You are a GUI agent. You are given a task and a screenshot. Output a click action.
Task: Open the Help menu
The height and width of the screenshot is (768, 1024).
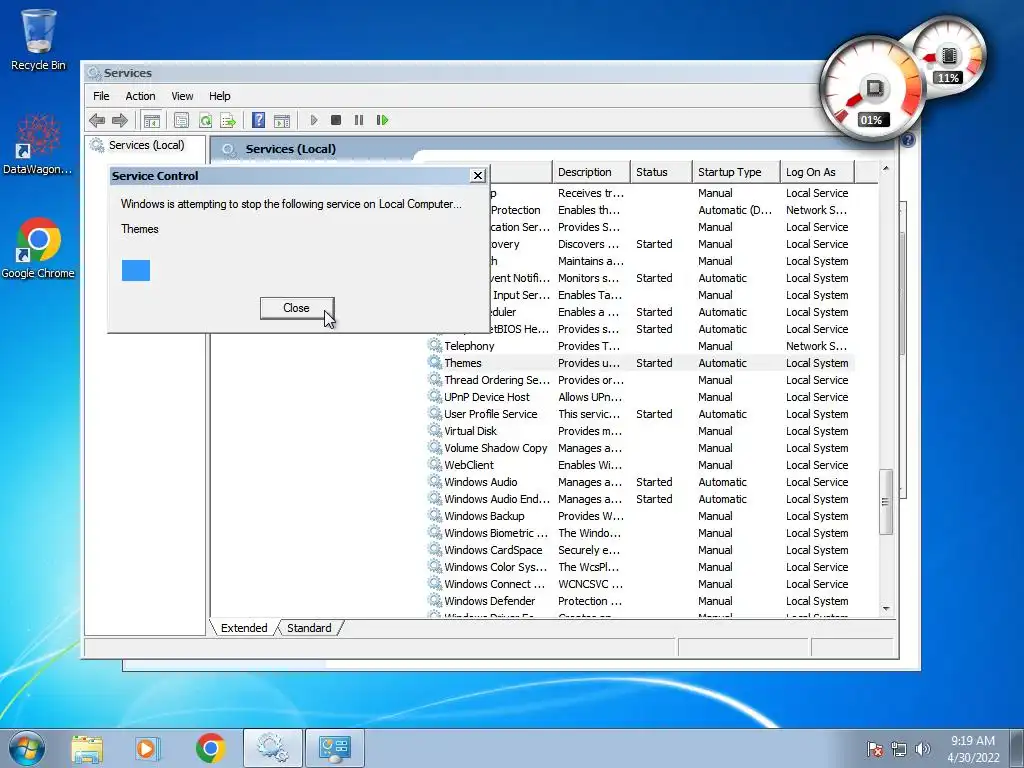(x=219, y=96)
